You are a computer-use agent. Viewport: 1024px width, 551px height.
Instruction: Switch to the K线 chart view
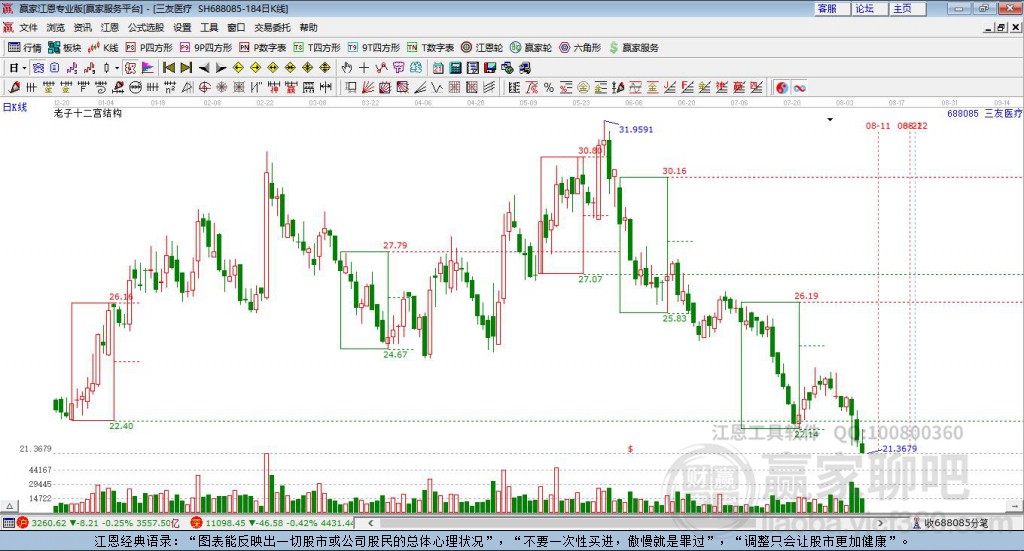[103, 48]
